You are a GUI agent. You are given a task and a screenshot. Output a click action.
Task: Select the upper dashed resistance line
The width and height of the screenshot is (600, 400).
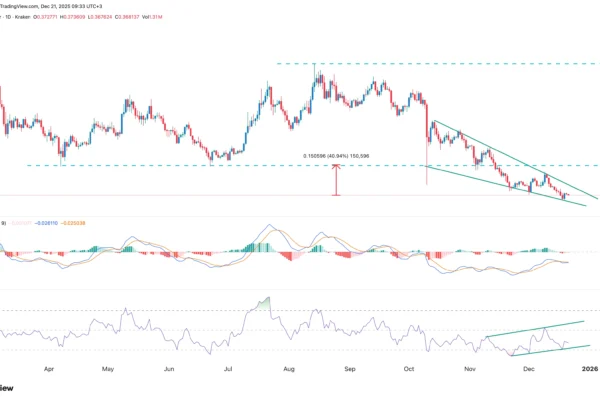[x=450, y=64]
